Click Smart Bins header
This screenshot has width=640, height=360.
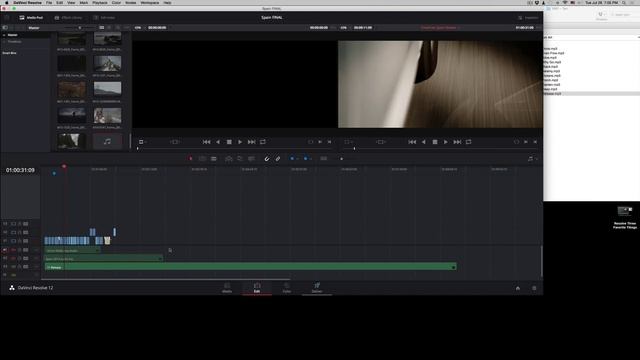(9, 53)
